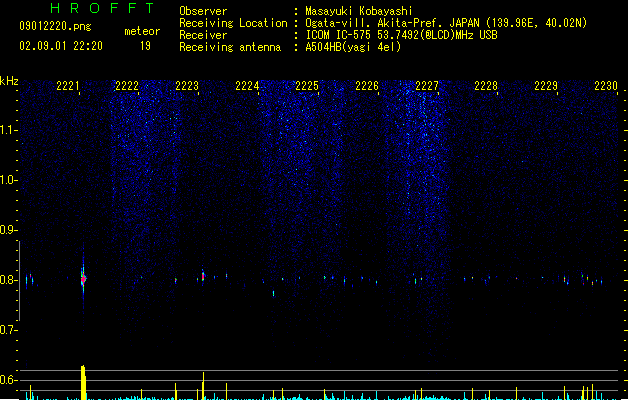This screenshot has width=629, height=400.
Task: Click the 2225 time marker
Action: (307, 86)
